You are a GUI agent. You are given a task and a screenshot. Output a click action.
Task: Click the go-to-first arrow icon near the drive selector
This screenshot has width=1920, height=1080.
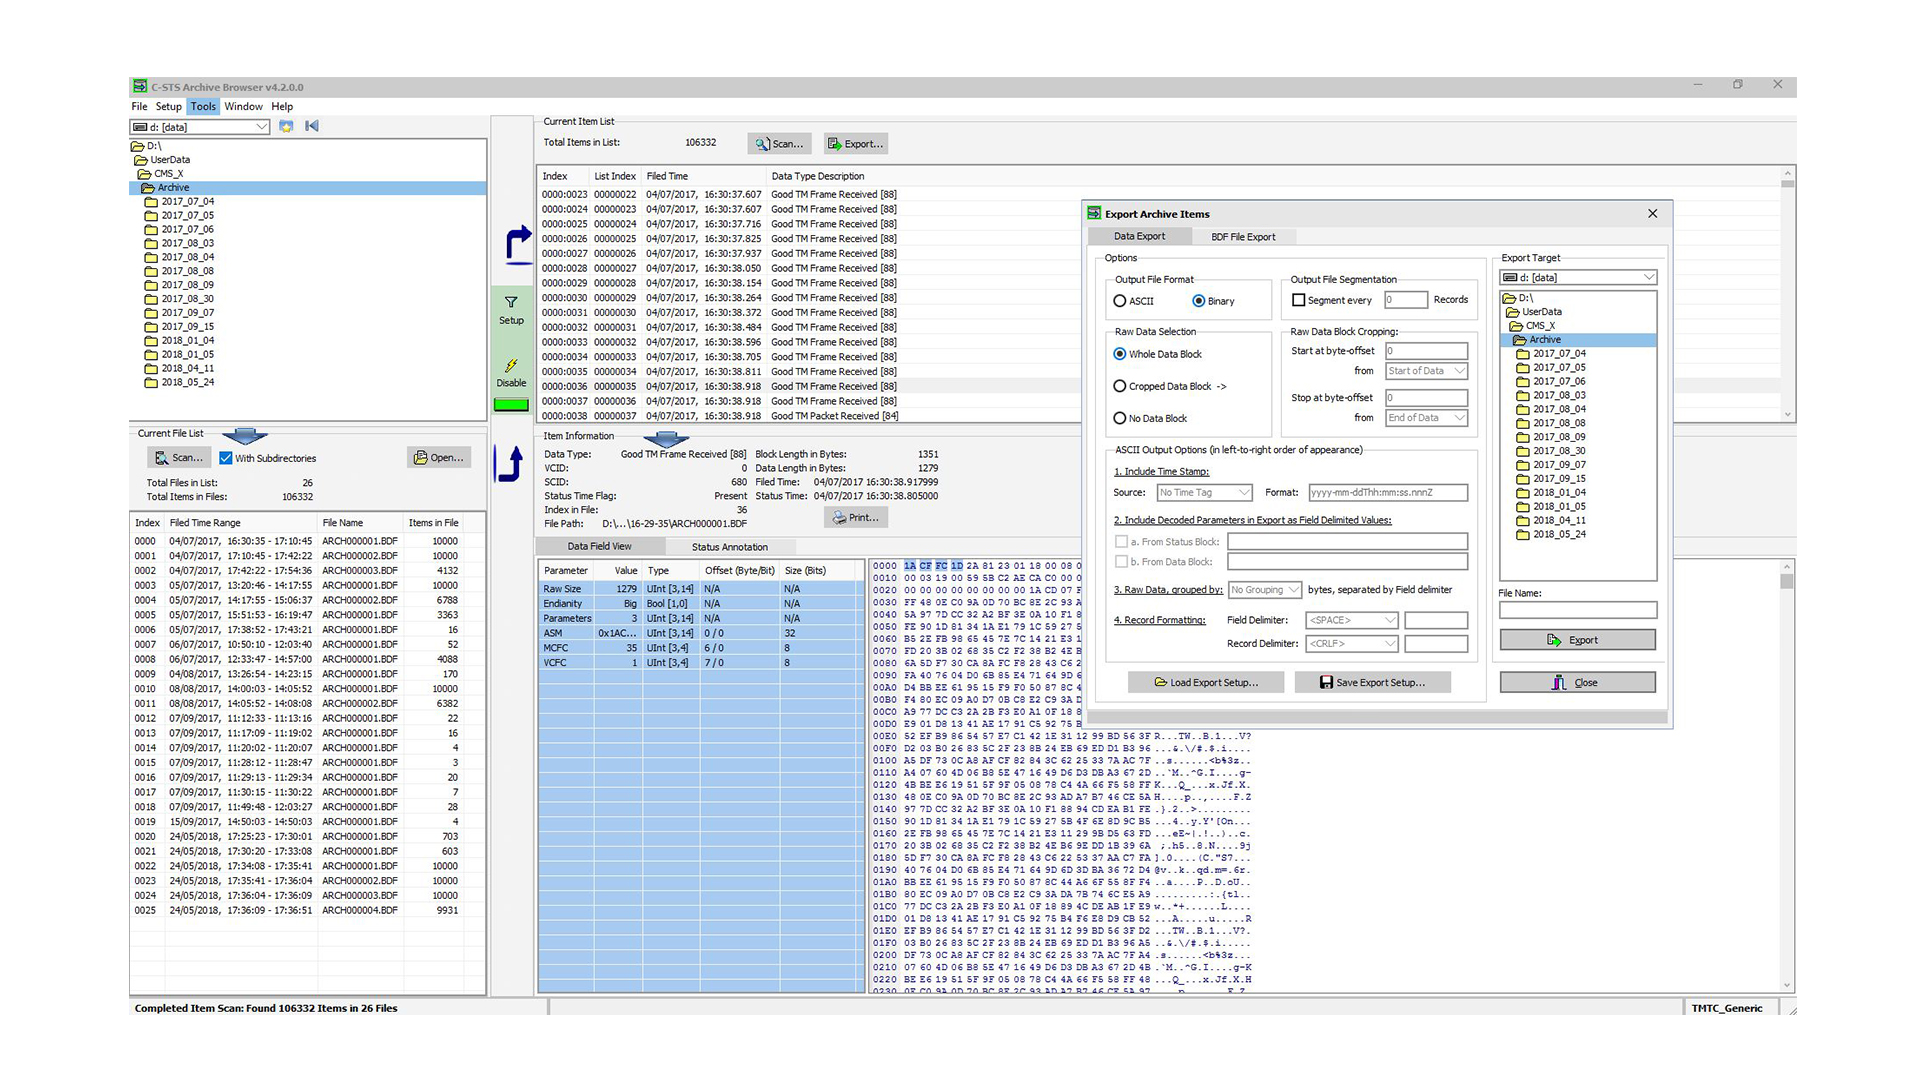coord(312,126)
